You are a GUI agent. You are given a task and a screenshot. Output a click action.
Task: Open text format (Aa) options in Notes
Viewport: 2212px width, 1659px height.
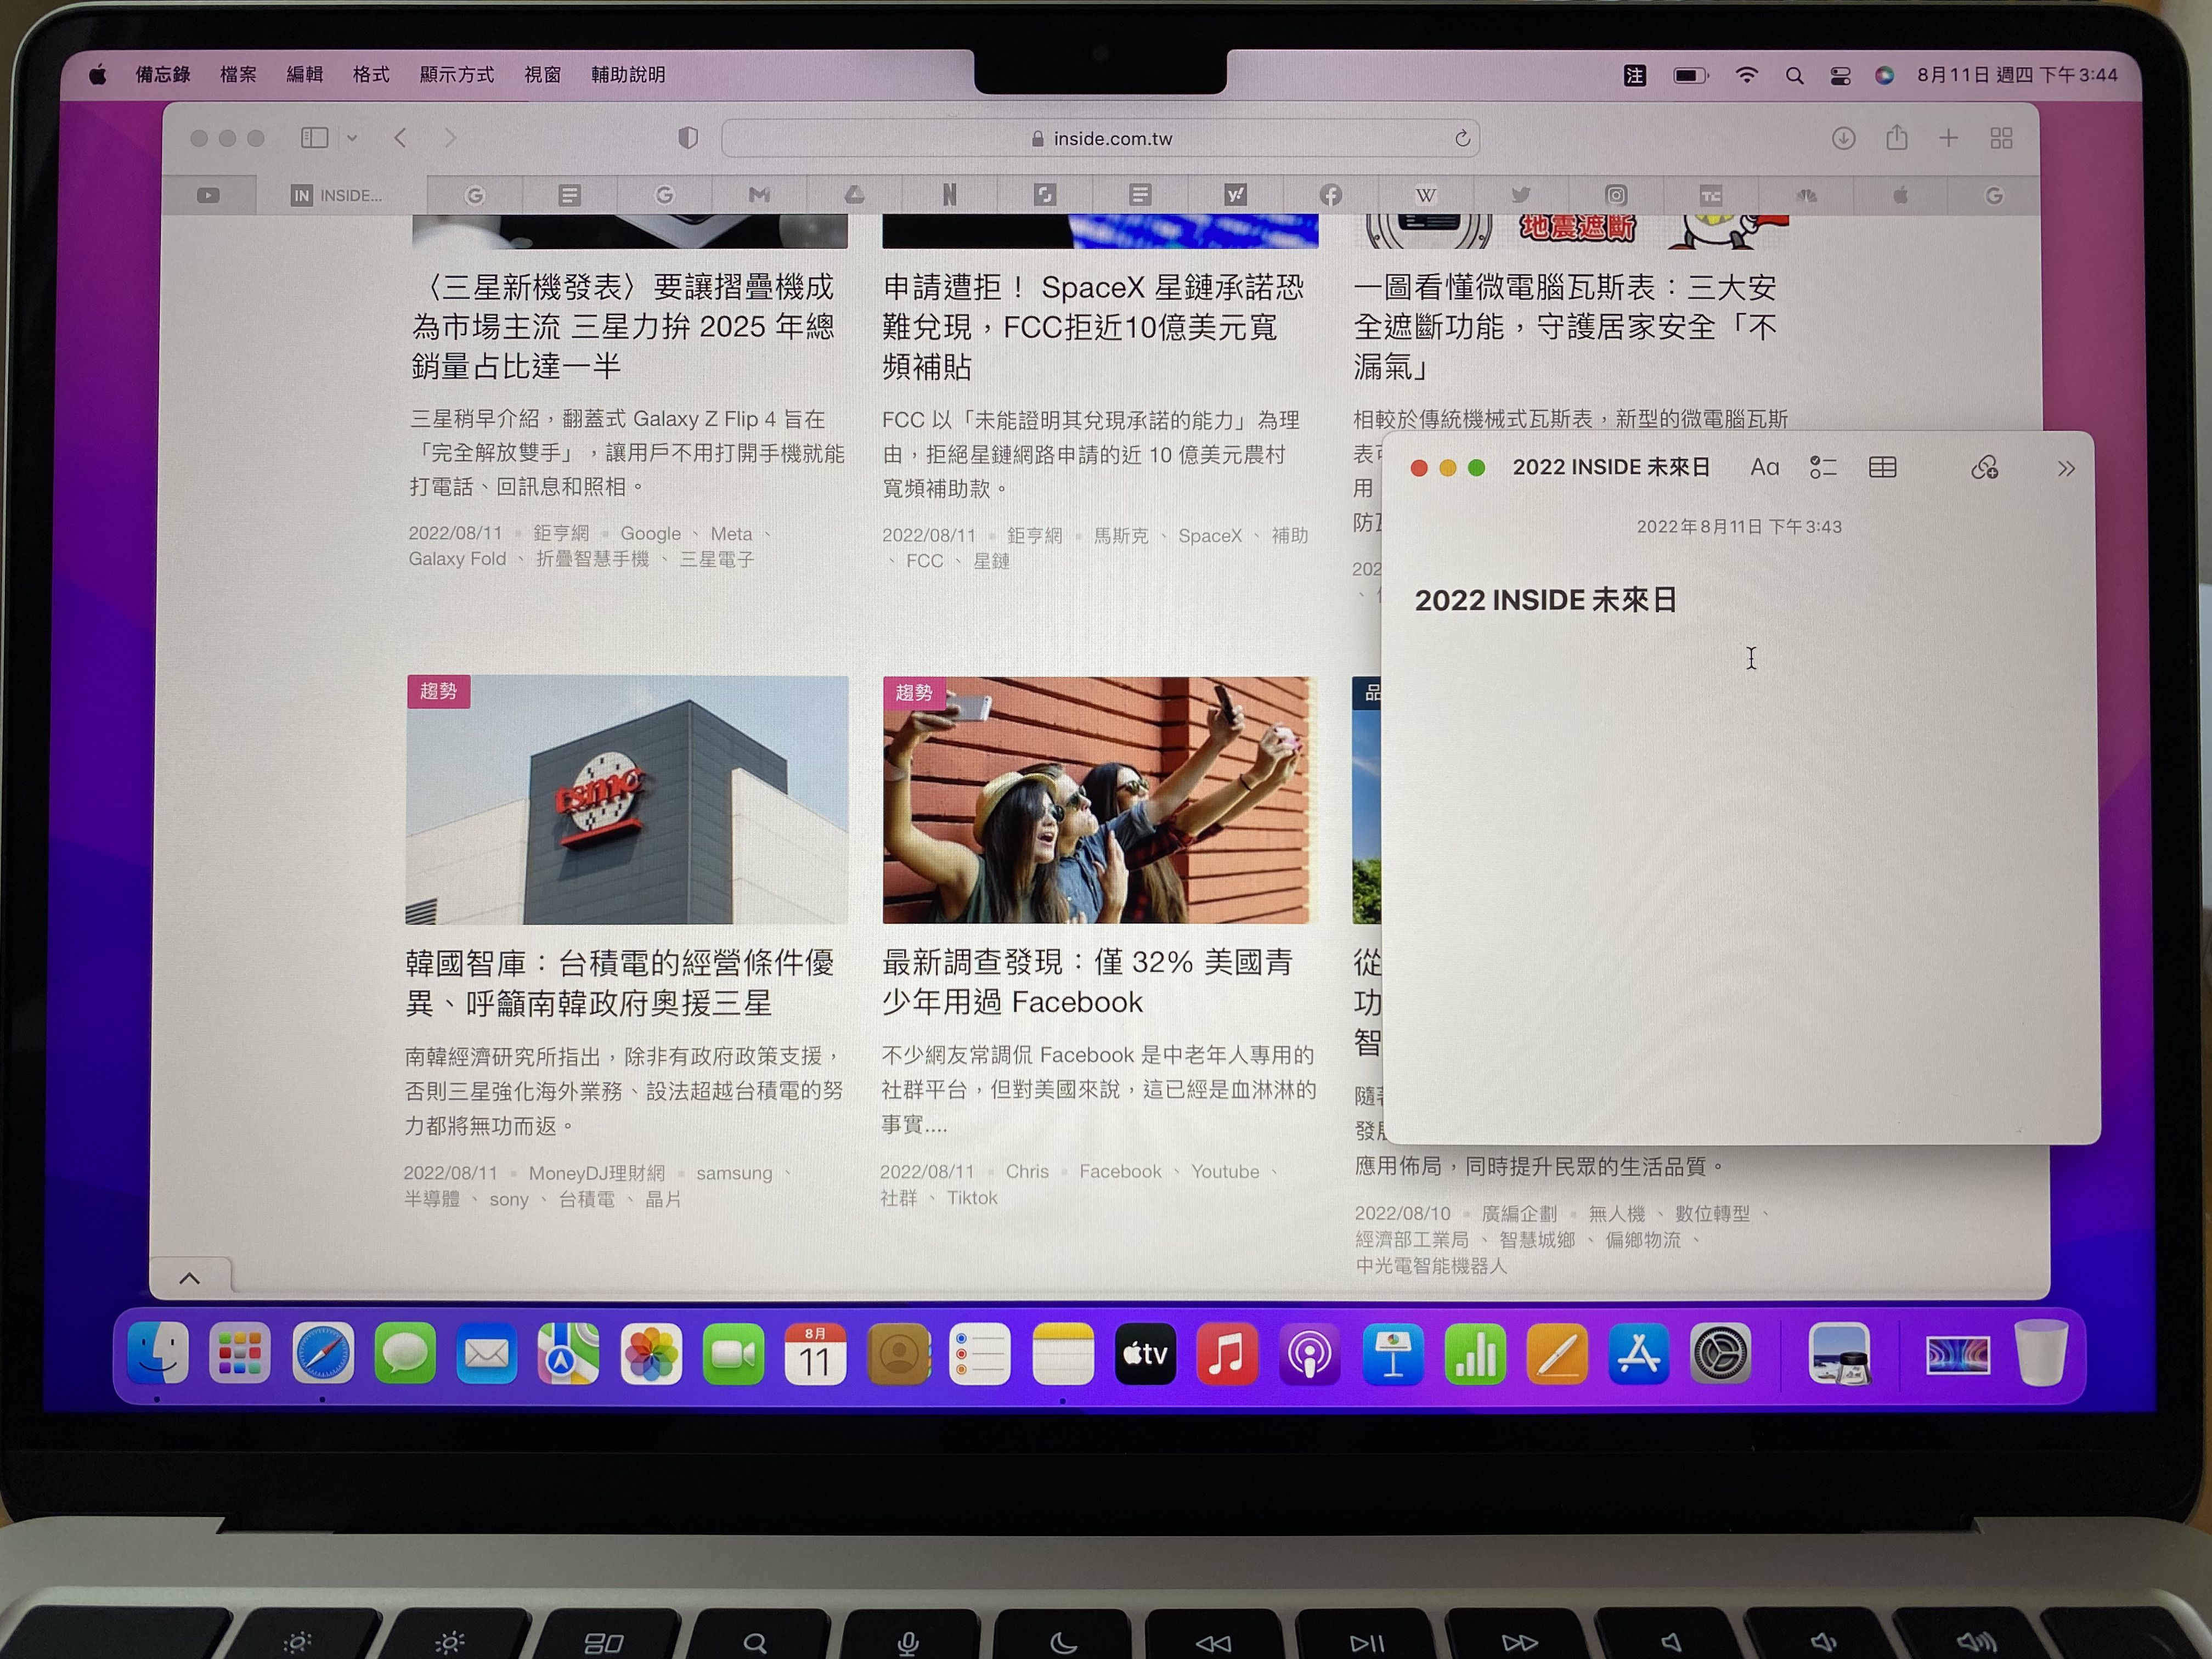pyautogui.click(x=1764, y=468)
